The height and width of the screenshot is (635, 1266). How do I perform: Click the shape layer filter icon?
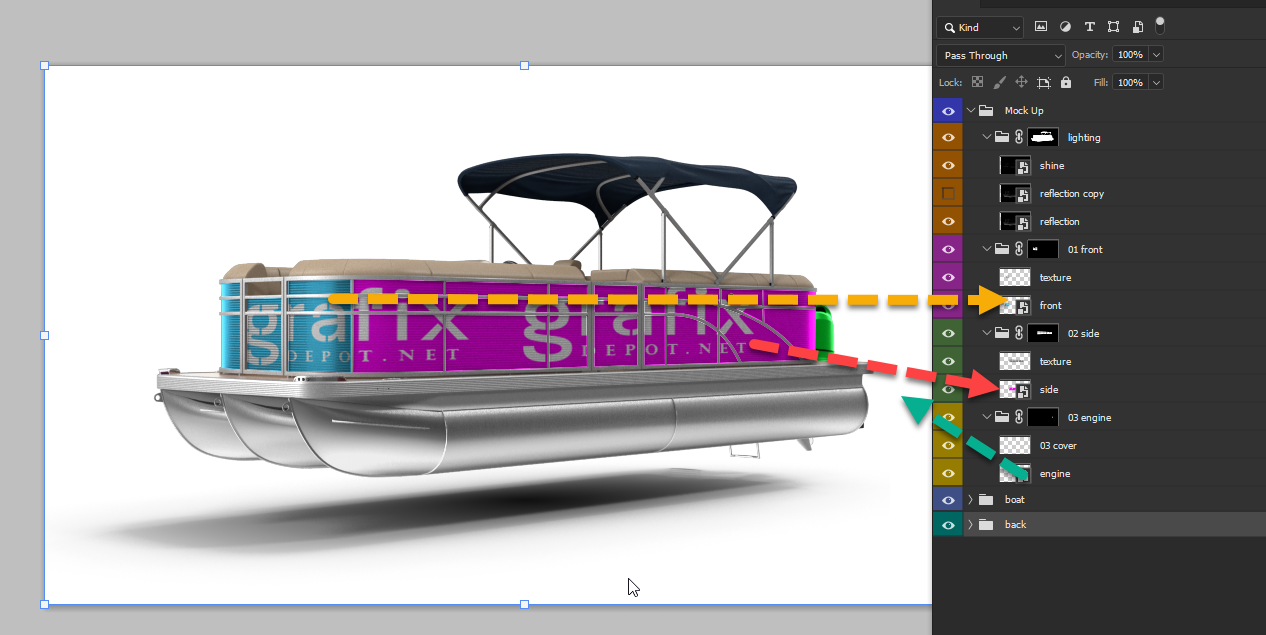click(x=1113, y=27)
